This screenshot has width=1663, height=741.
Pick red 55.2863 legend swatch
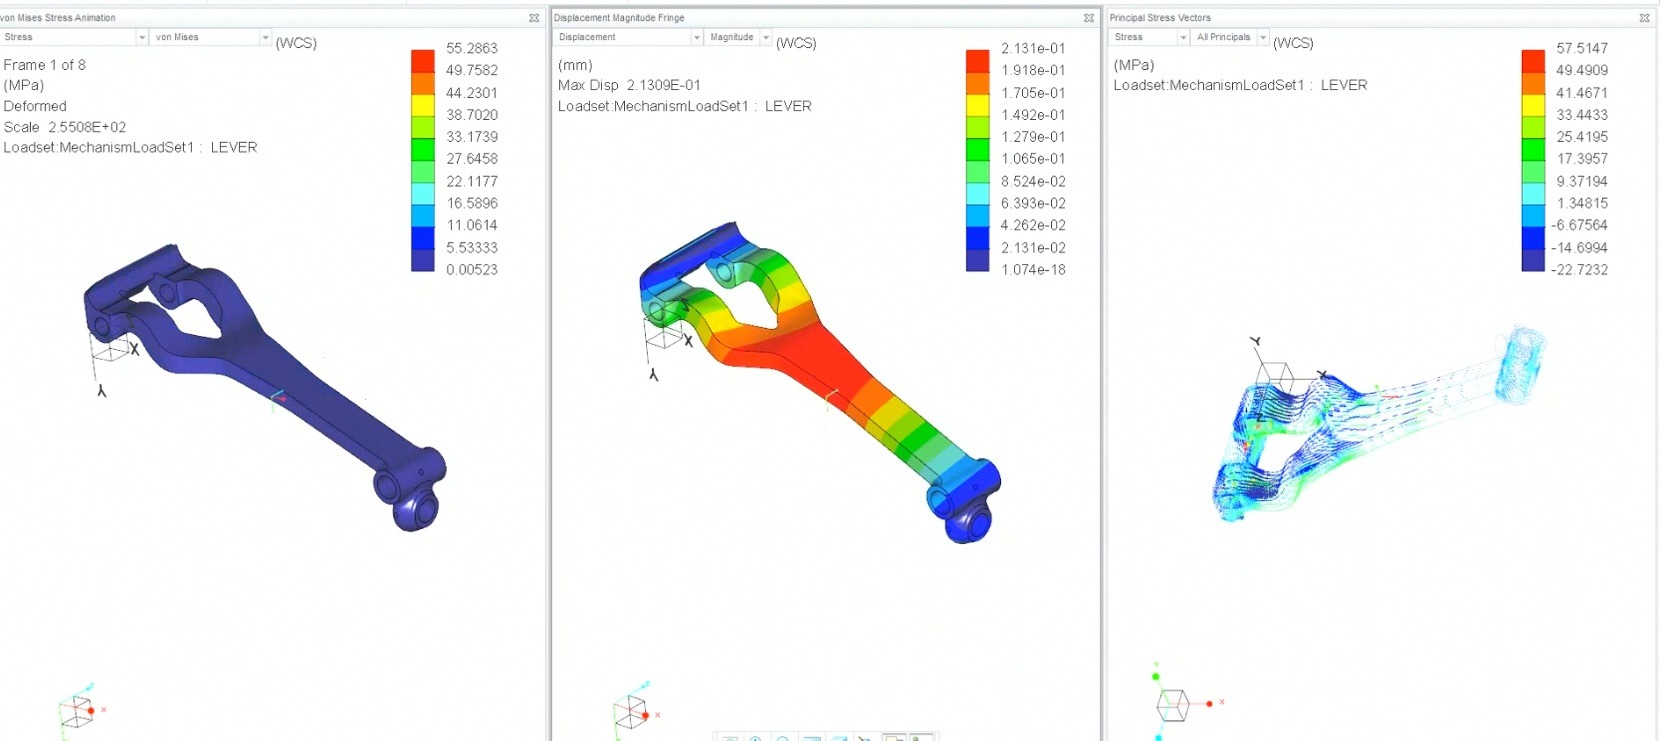pos(422,60)
